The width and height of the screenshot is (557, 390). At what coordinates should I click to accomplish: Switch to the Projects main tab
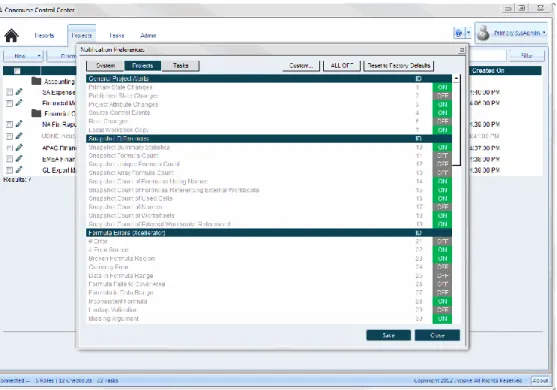(x=82, y=36)
